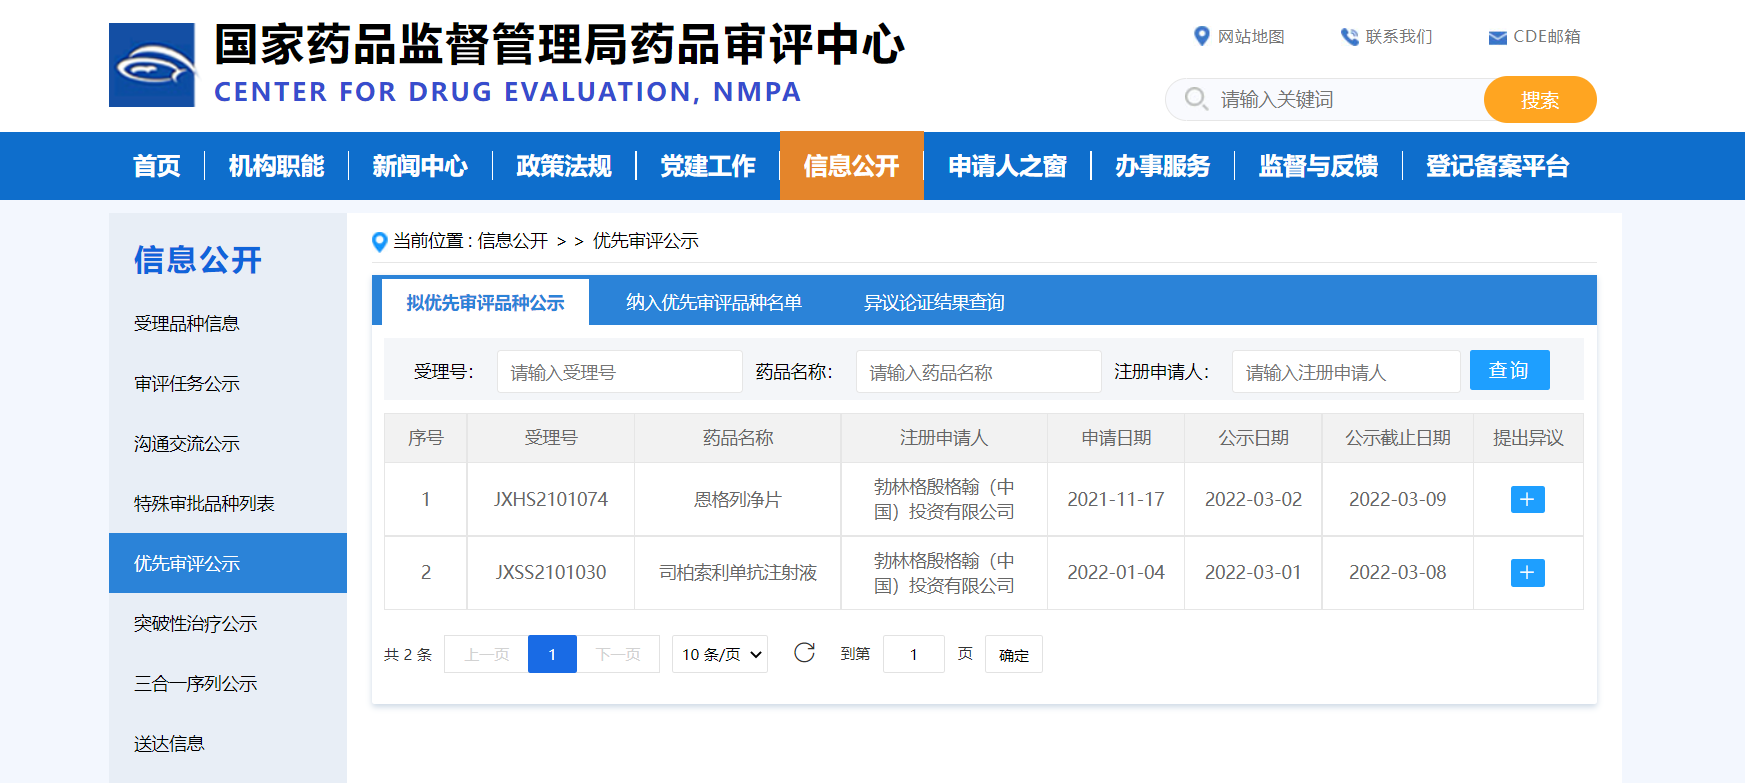Click the 上一页 pagination button
This screenshot has height=783, width=1745.
487,654
